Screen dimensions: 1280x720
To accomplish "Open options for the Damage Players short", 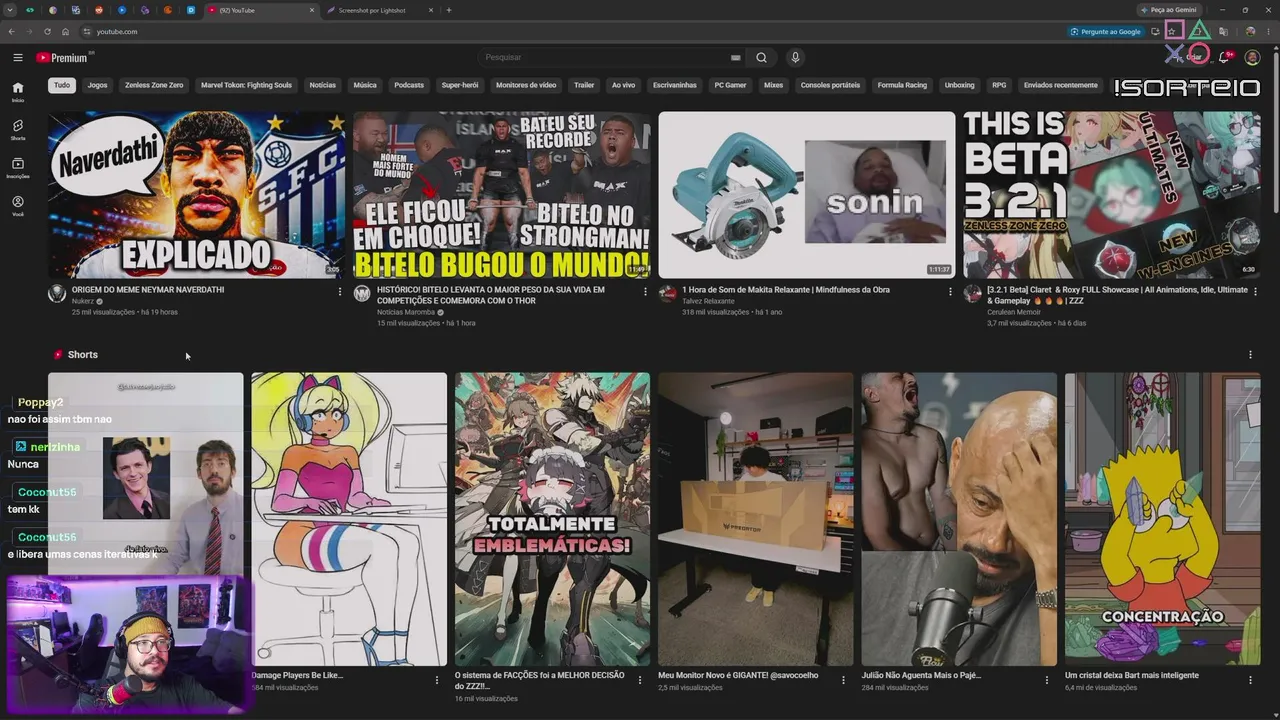I will [436, 680].
